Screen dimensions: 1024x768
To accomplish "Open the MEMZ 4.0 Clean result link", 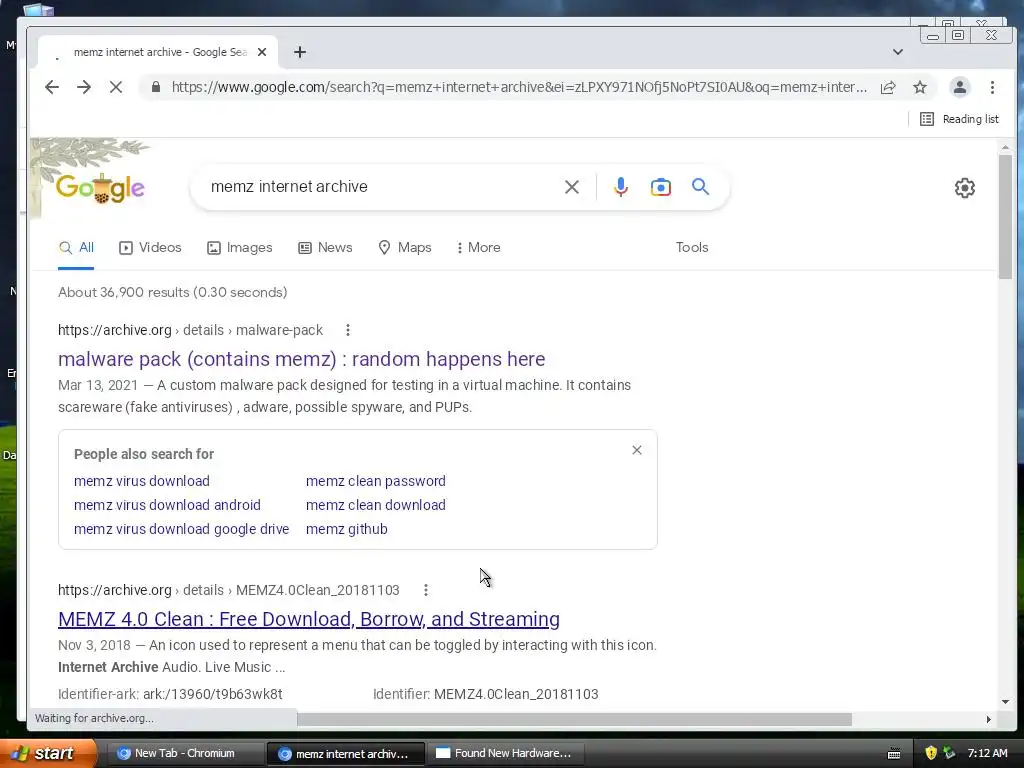I will pos(309,619).
